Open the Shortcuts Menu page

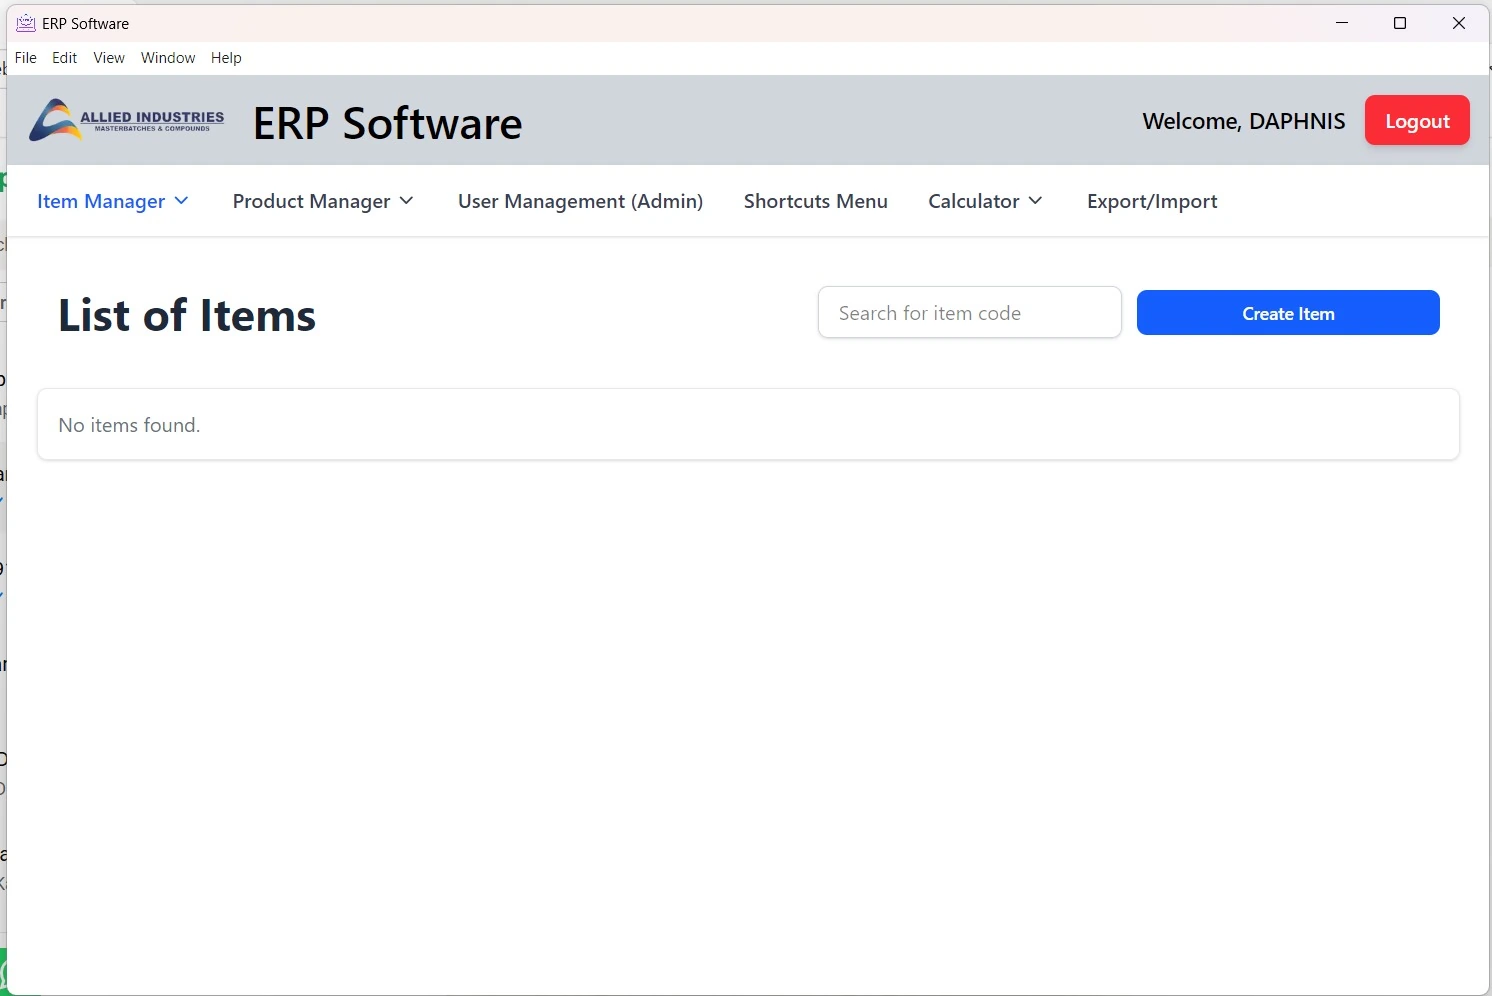[x=816, y=201]
